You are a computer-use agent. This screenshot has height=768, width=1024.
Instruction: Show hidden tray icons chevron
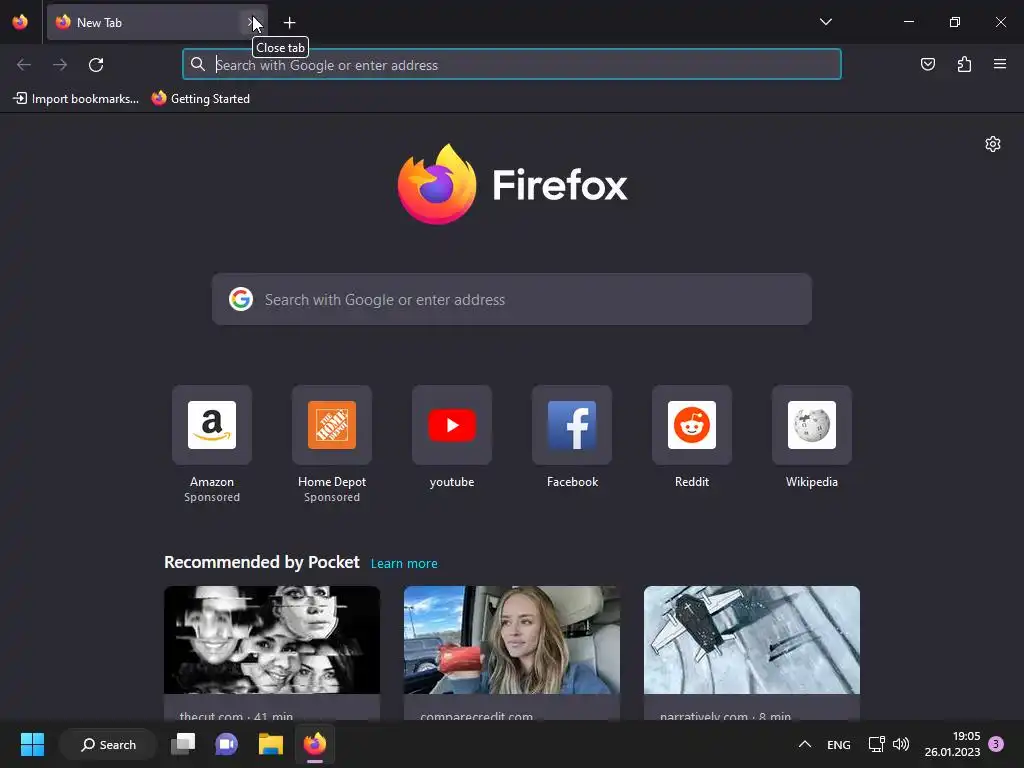click(805, 744)
